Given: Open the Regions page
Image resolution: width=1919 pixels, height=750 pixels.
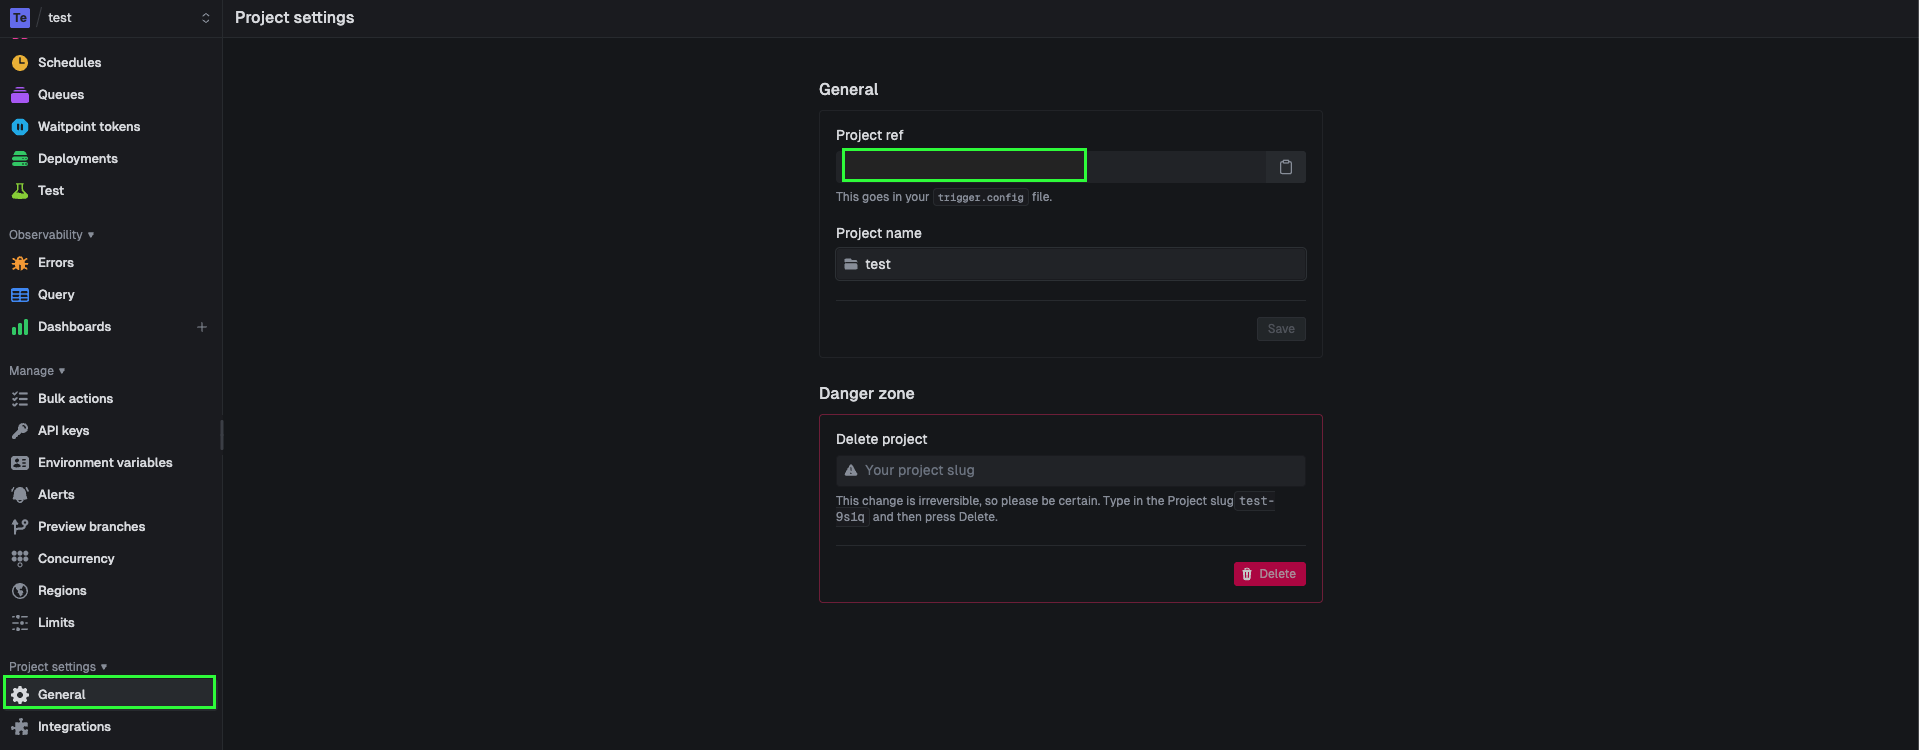Looking at the screenshot, I should click(x=110, y=591).
